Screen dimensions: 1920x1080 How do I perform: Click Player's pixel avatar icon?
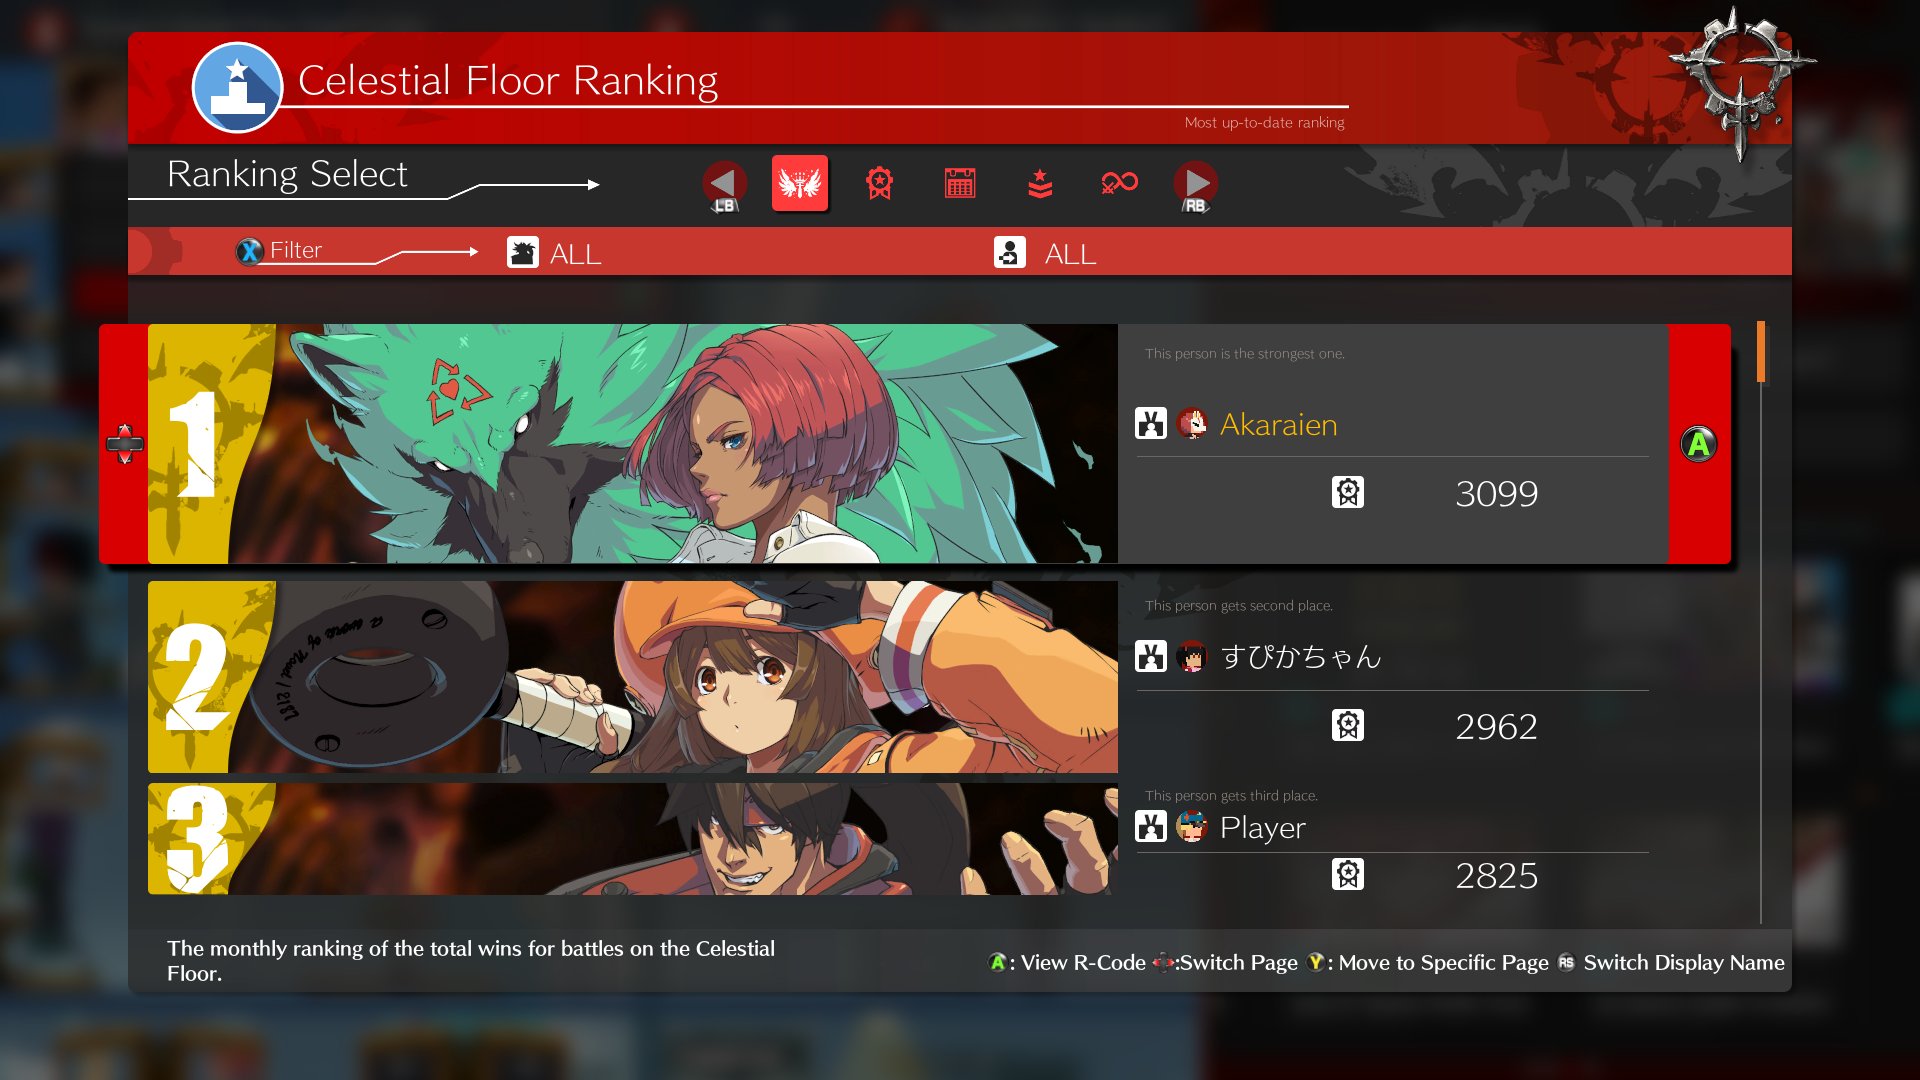[x=1192, y=826]
